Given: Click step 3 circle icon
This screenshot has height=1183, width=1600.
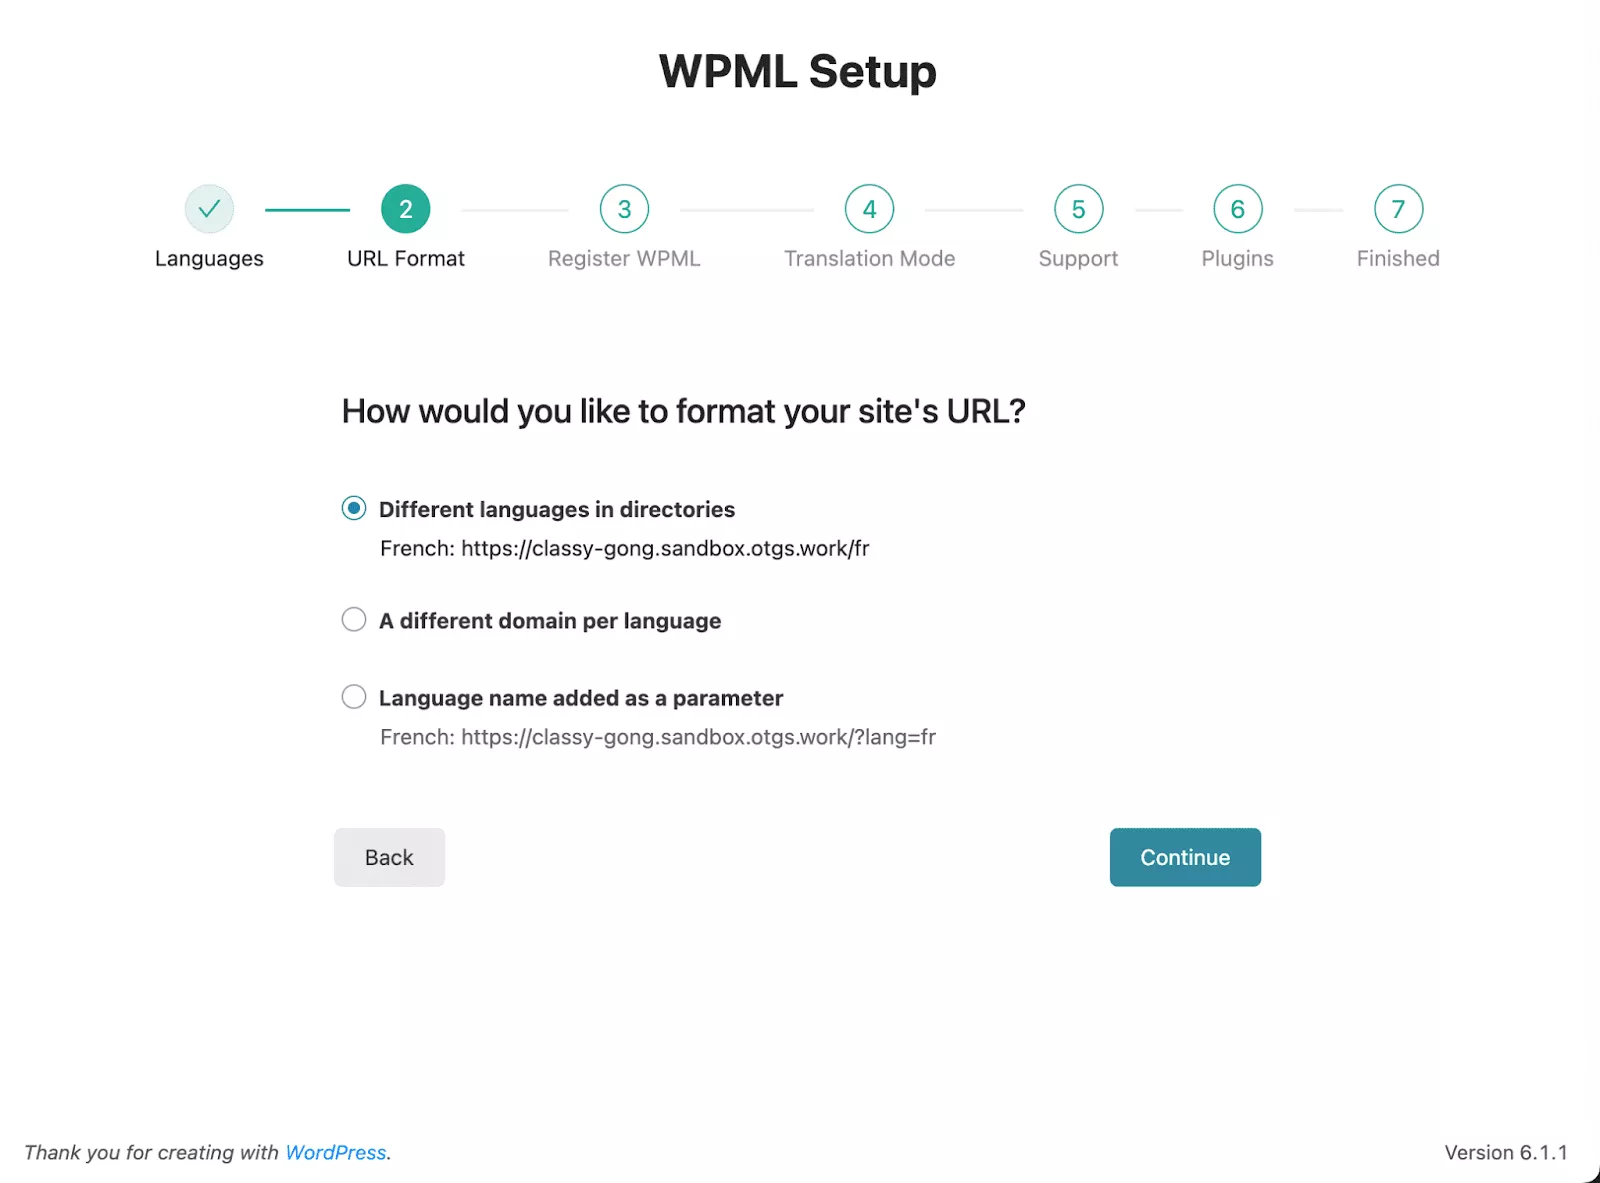Looking at the screenshot, I should 624,209.
